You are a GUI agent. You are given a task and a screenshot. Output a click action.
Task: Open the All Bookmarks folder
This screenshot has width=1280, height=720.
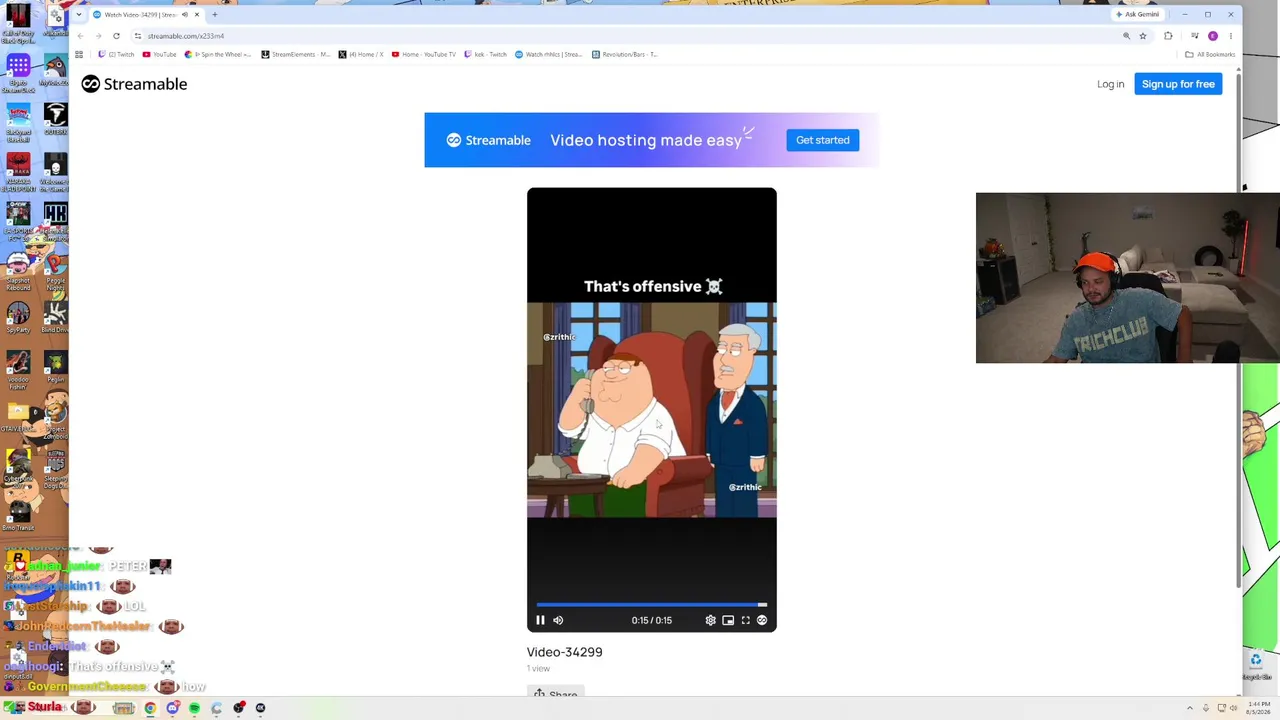point(1210,54)
